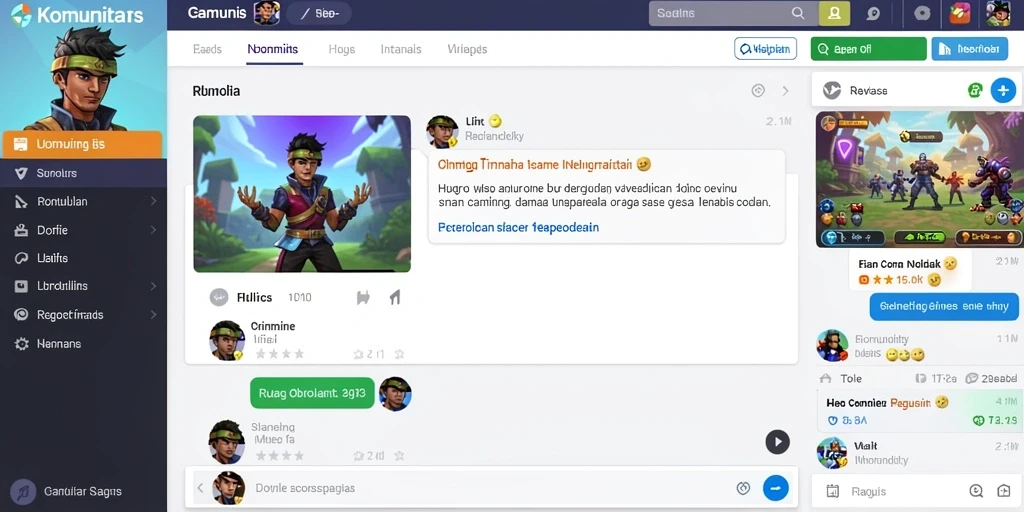The height and width of the screenshot is (512, 1024).
Task: Click the round gray icon in top bar
Action: pyautogui.click(x=922, y=13)
